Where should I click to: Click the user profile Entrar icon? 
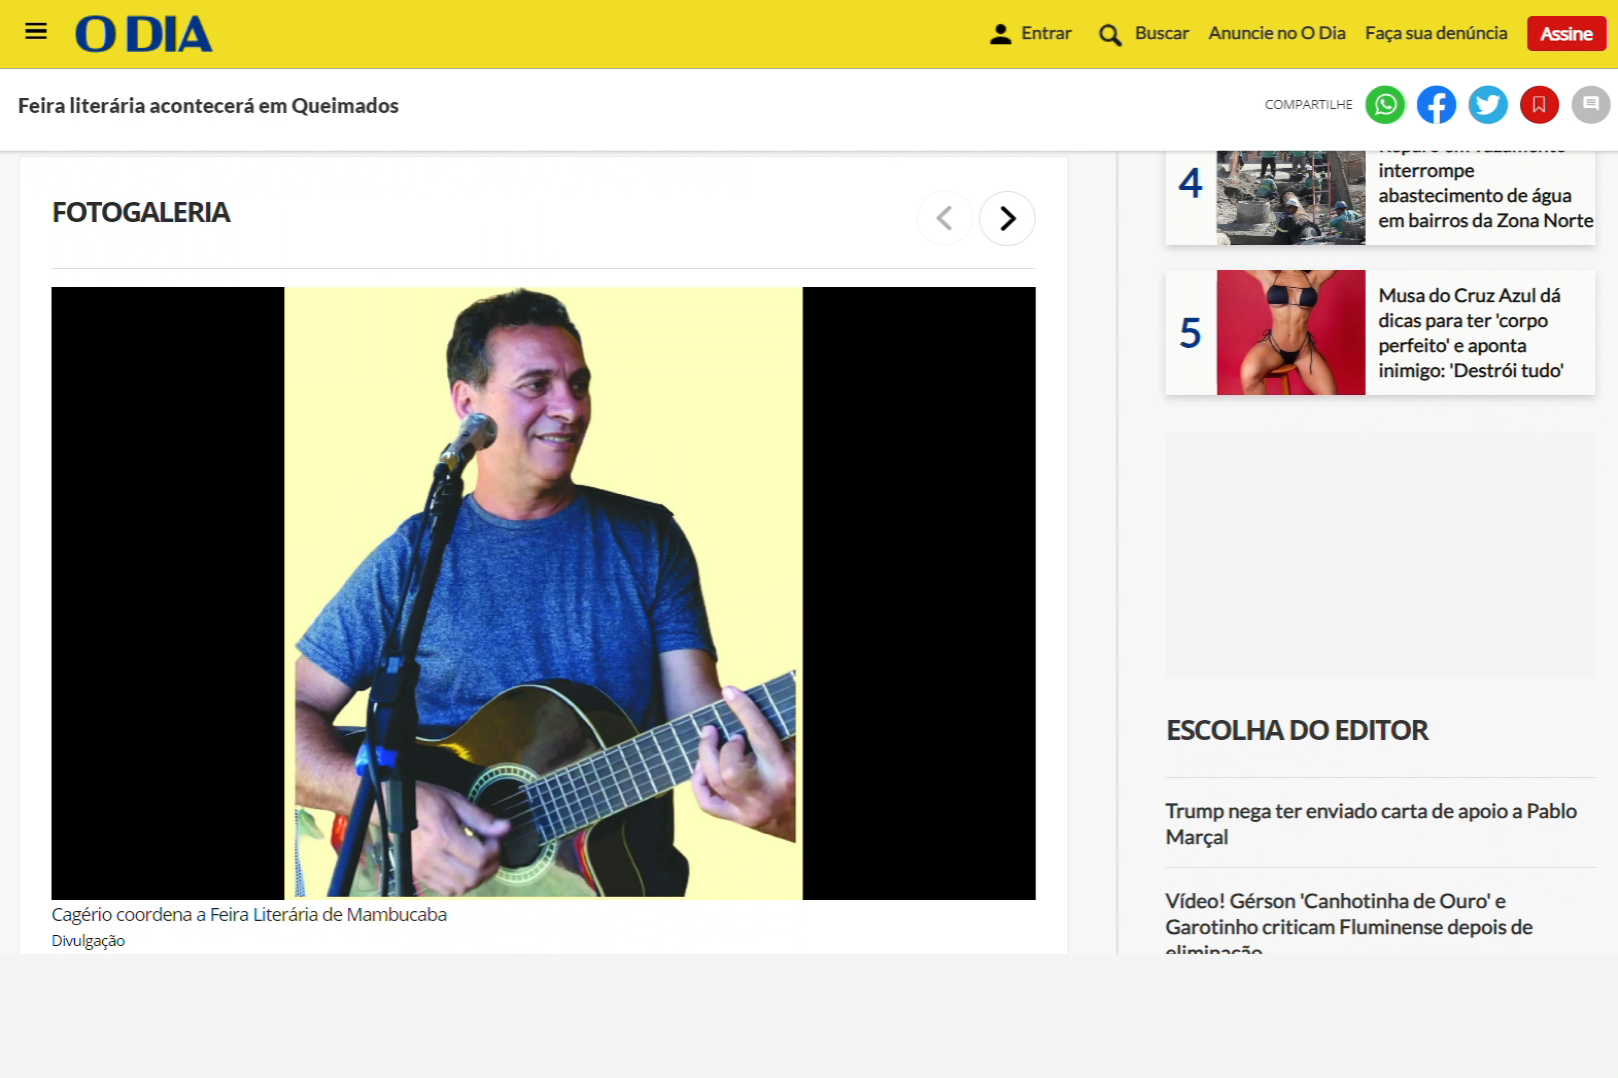coord(1000,34)
